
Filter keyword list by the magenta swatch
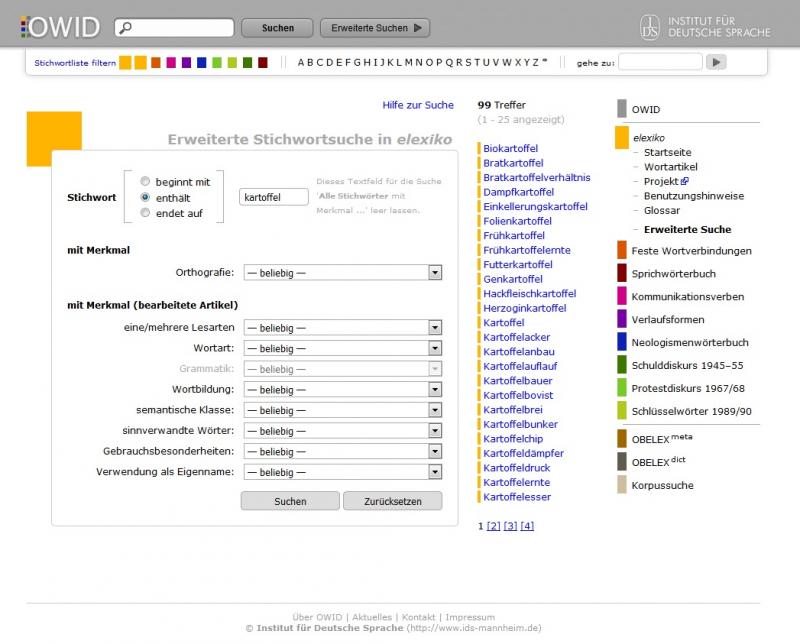(x=171, y=62)
